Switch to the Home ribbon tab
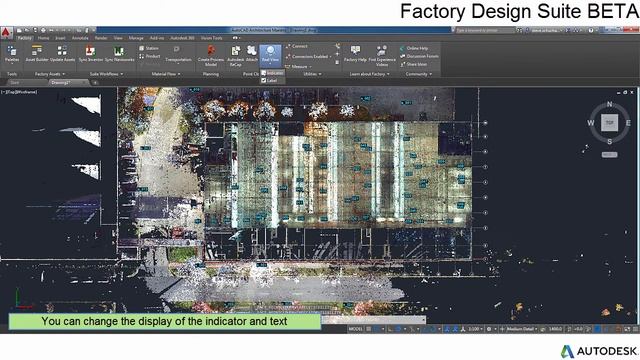Screen dimensions: 640x360 [x=43, y=38]
